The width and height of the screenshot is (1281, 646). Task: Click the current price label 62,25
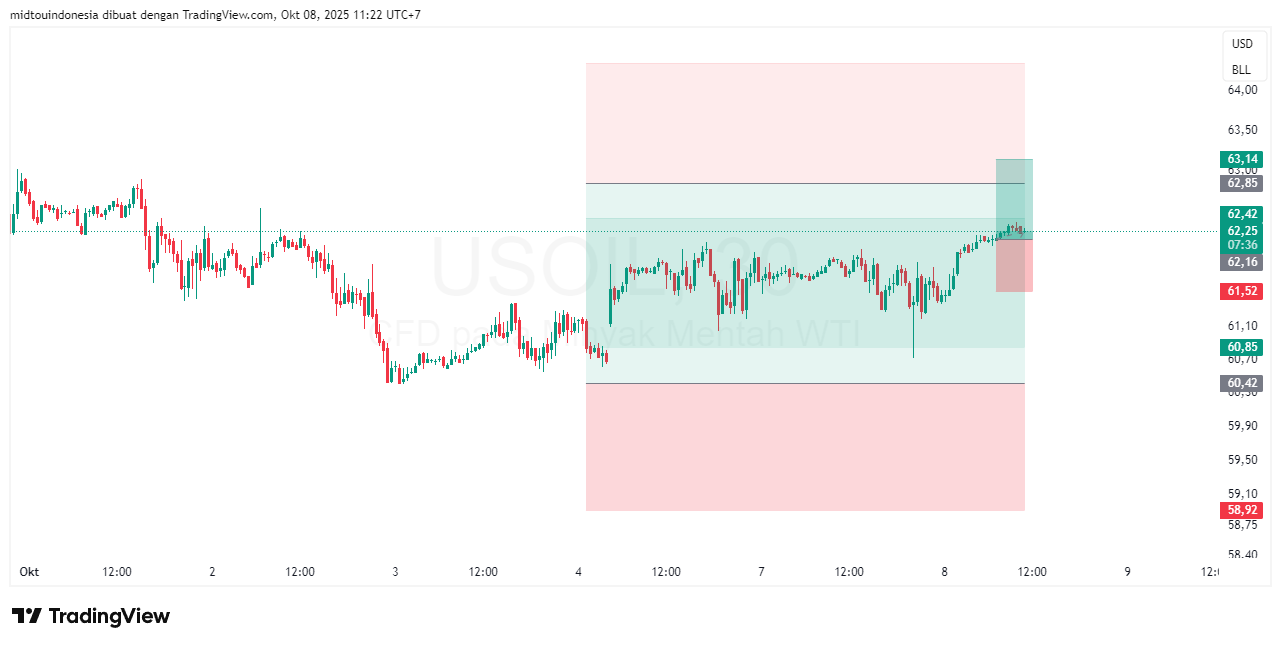[1242, 231]
